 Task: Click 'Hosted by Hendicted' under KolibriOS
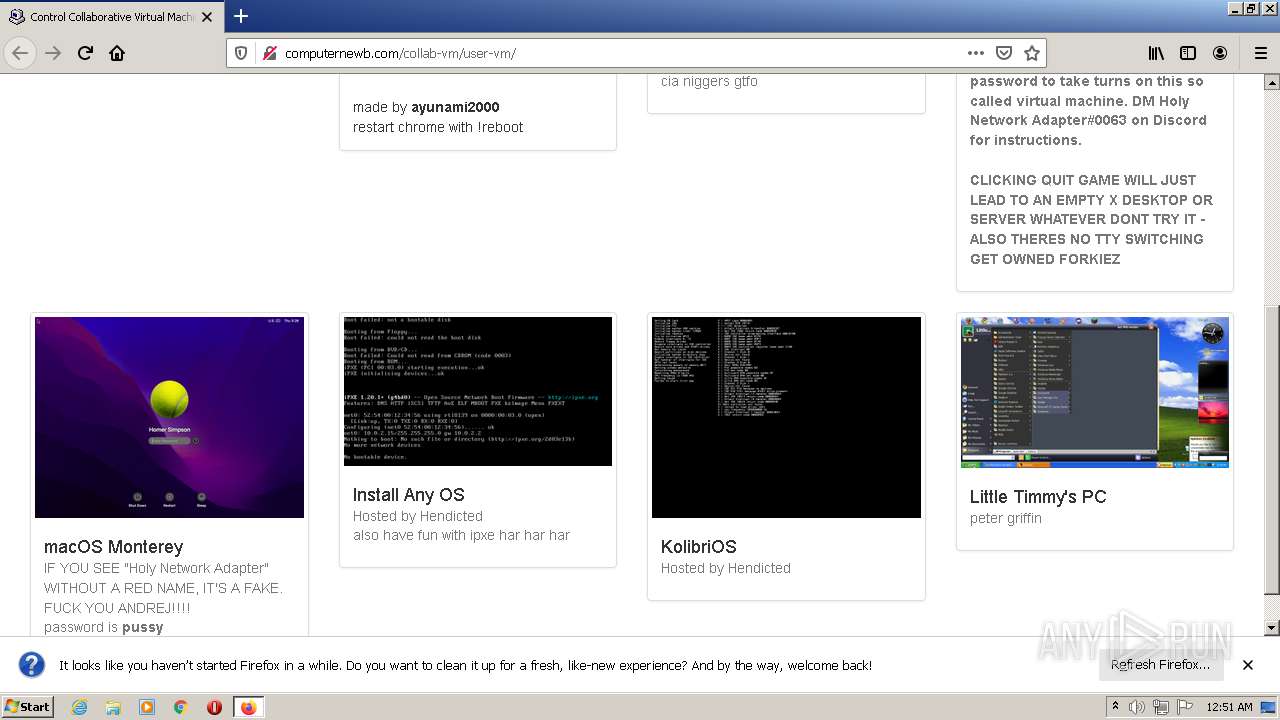coord(726,568)
